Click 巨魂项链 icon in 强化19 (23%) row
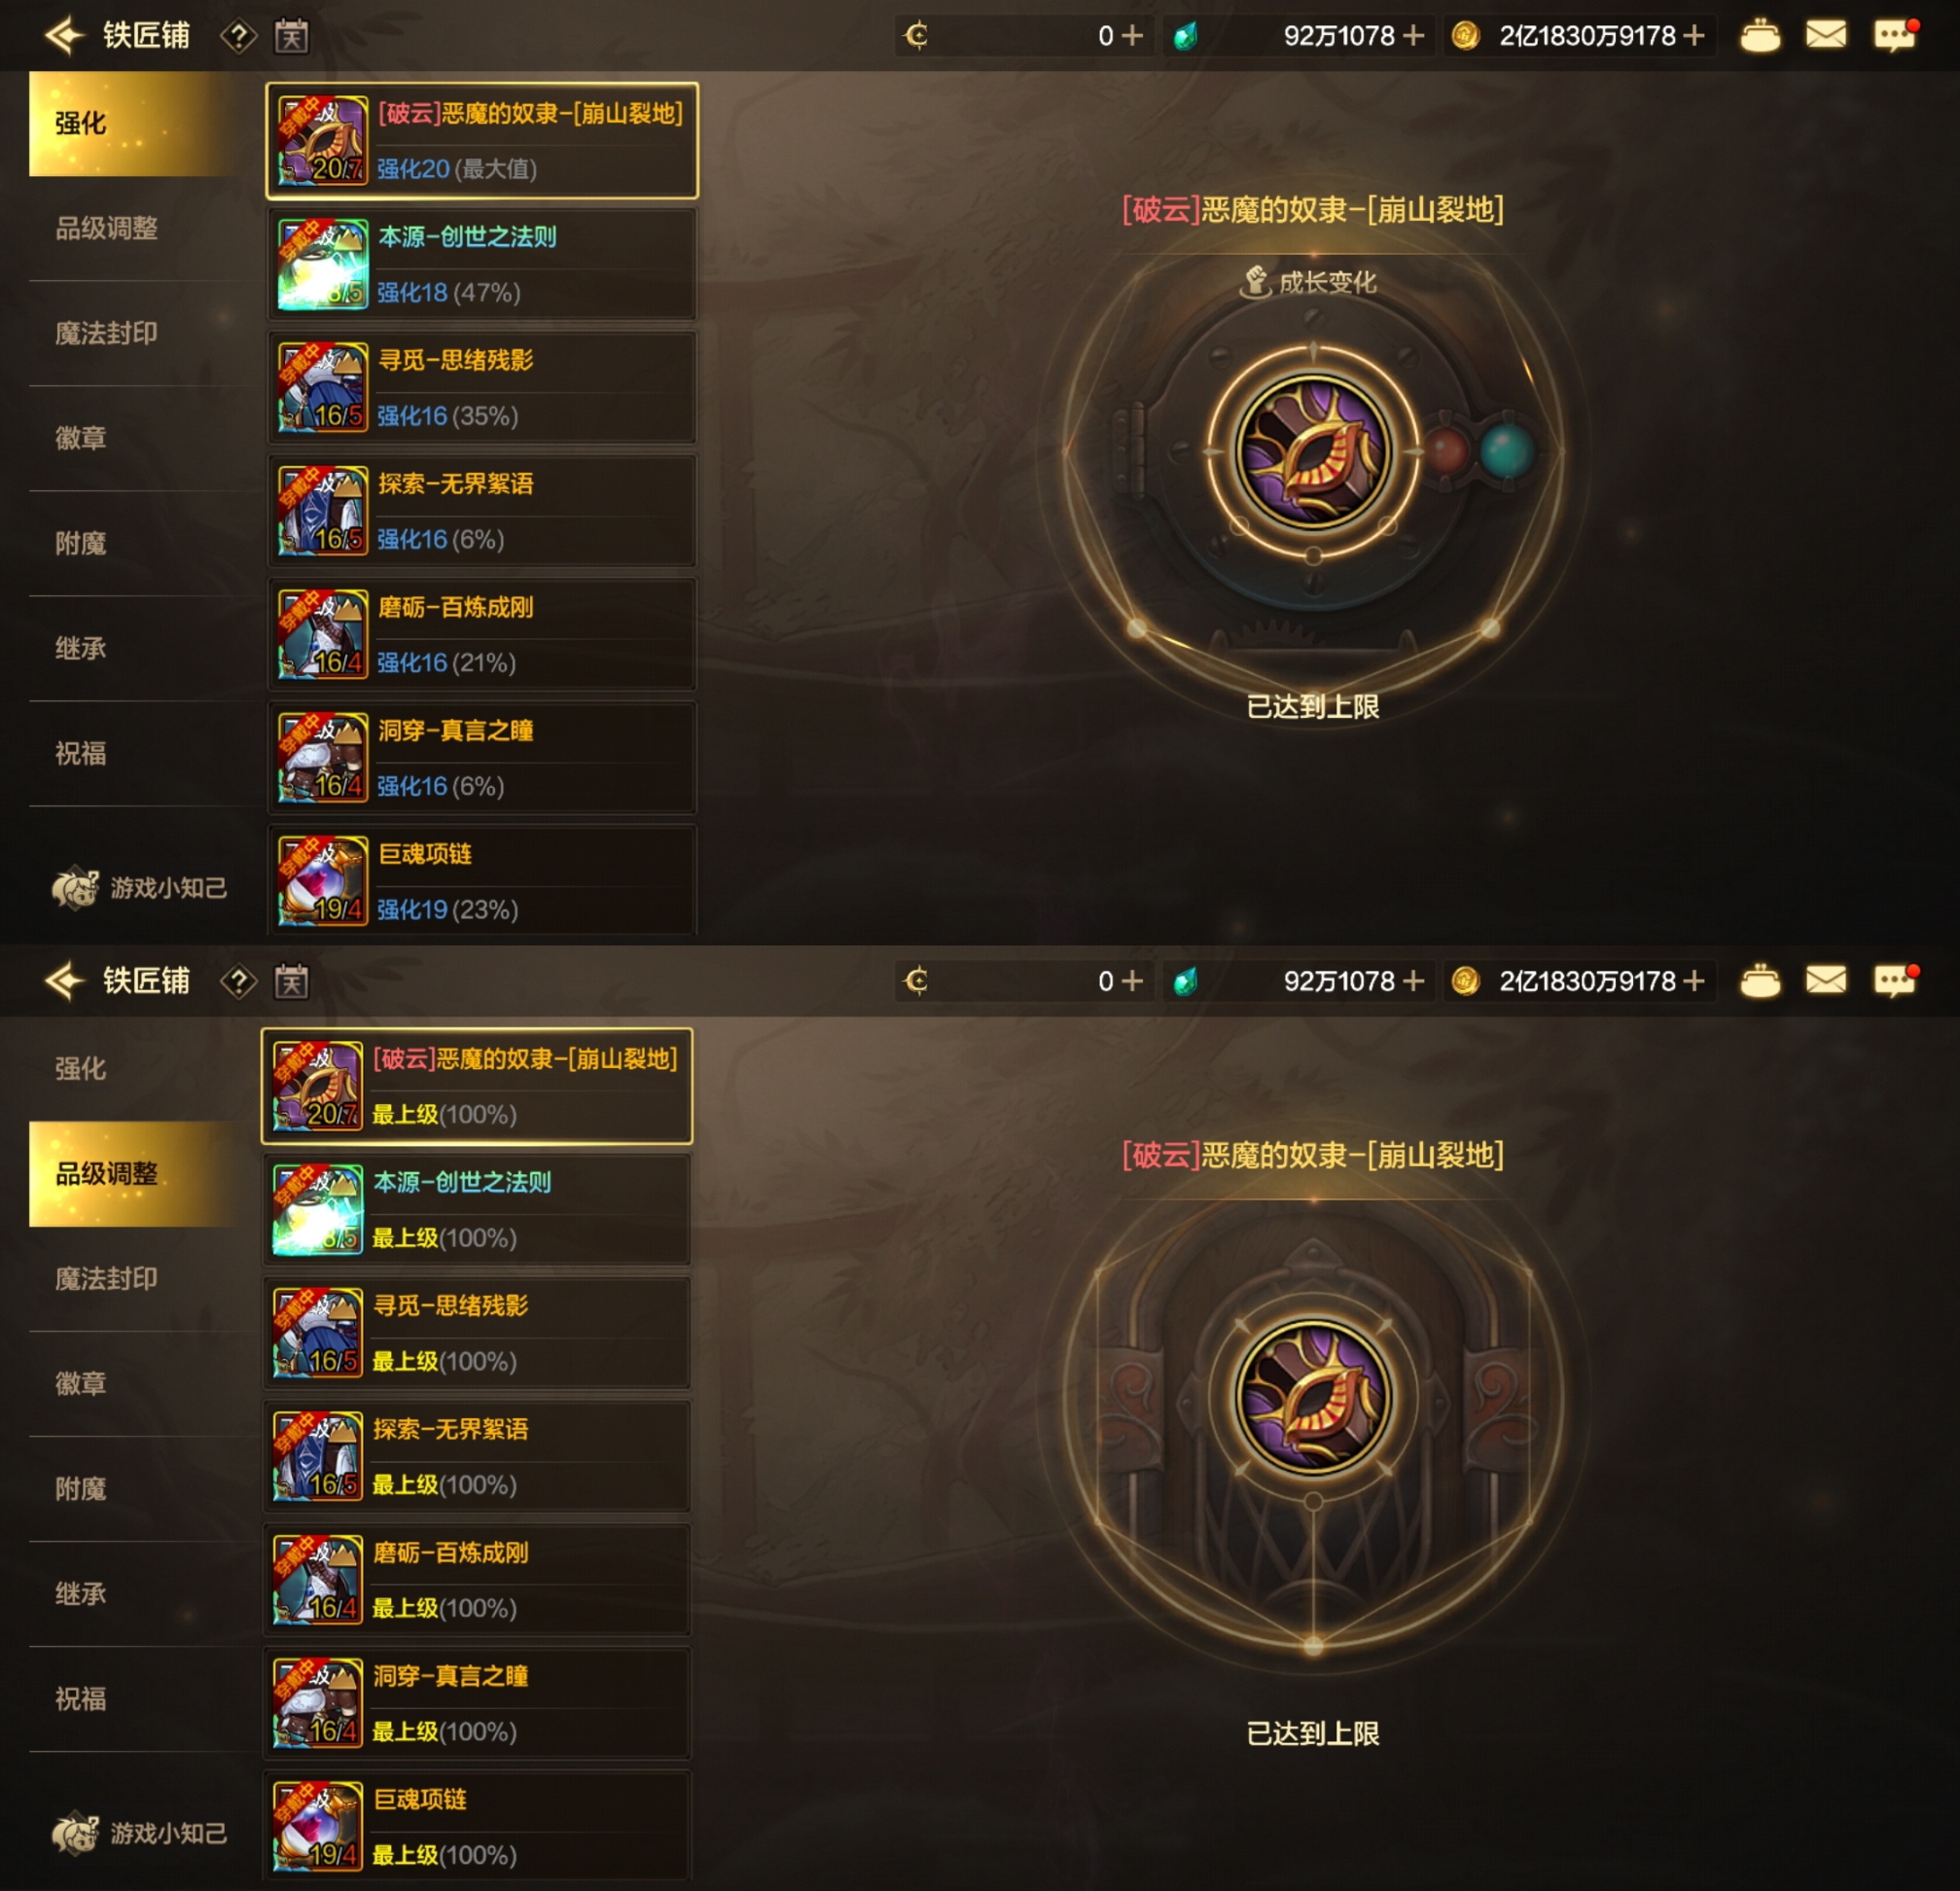The image size is (1960, 1891). (322, 881)
